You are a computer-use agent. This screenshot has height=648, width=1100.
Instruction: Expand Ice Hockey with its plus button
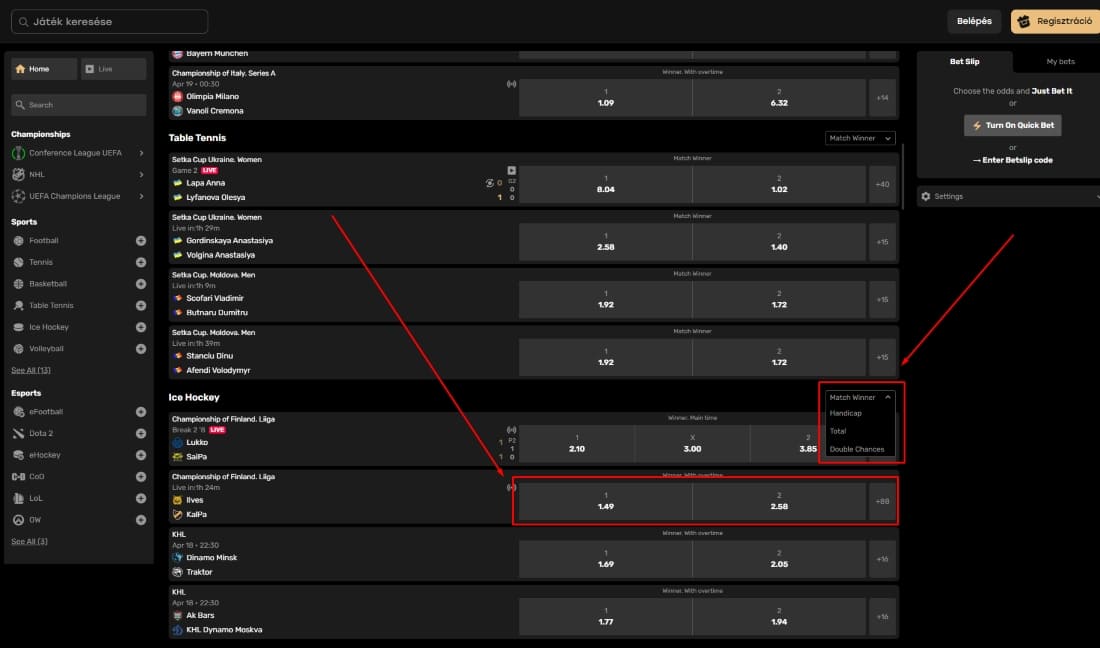click(141, 328)
